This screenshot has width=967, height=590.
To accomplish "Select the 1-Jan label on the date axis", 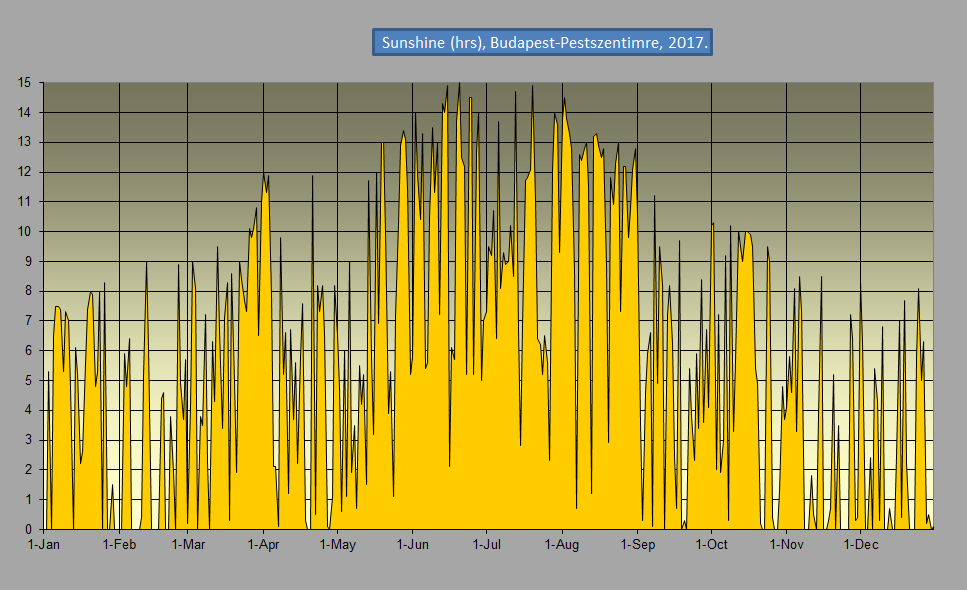I will [x=44, y=545].
